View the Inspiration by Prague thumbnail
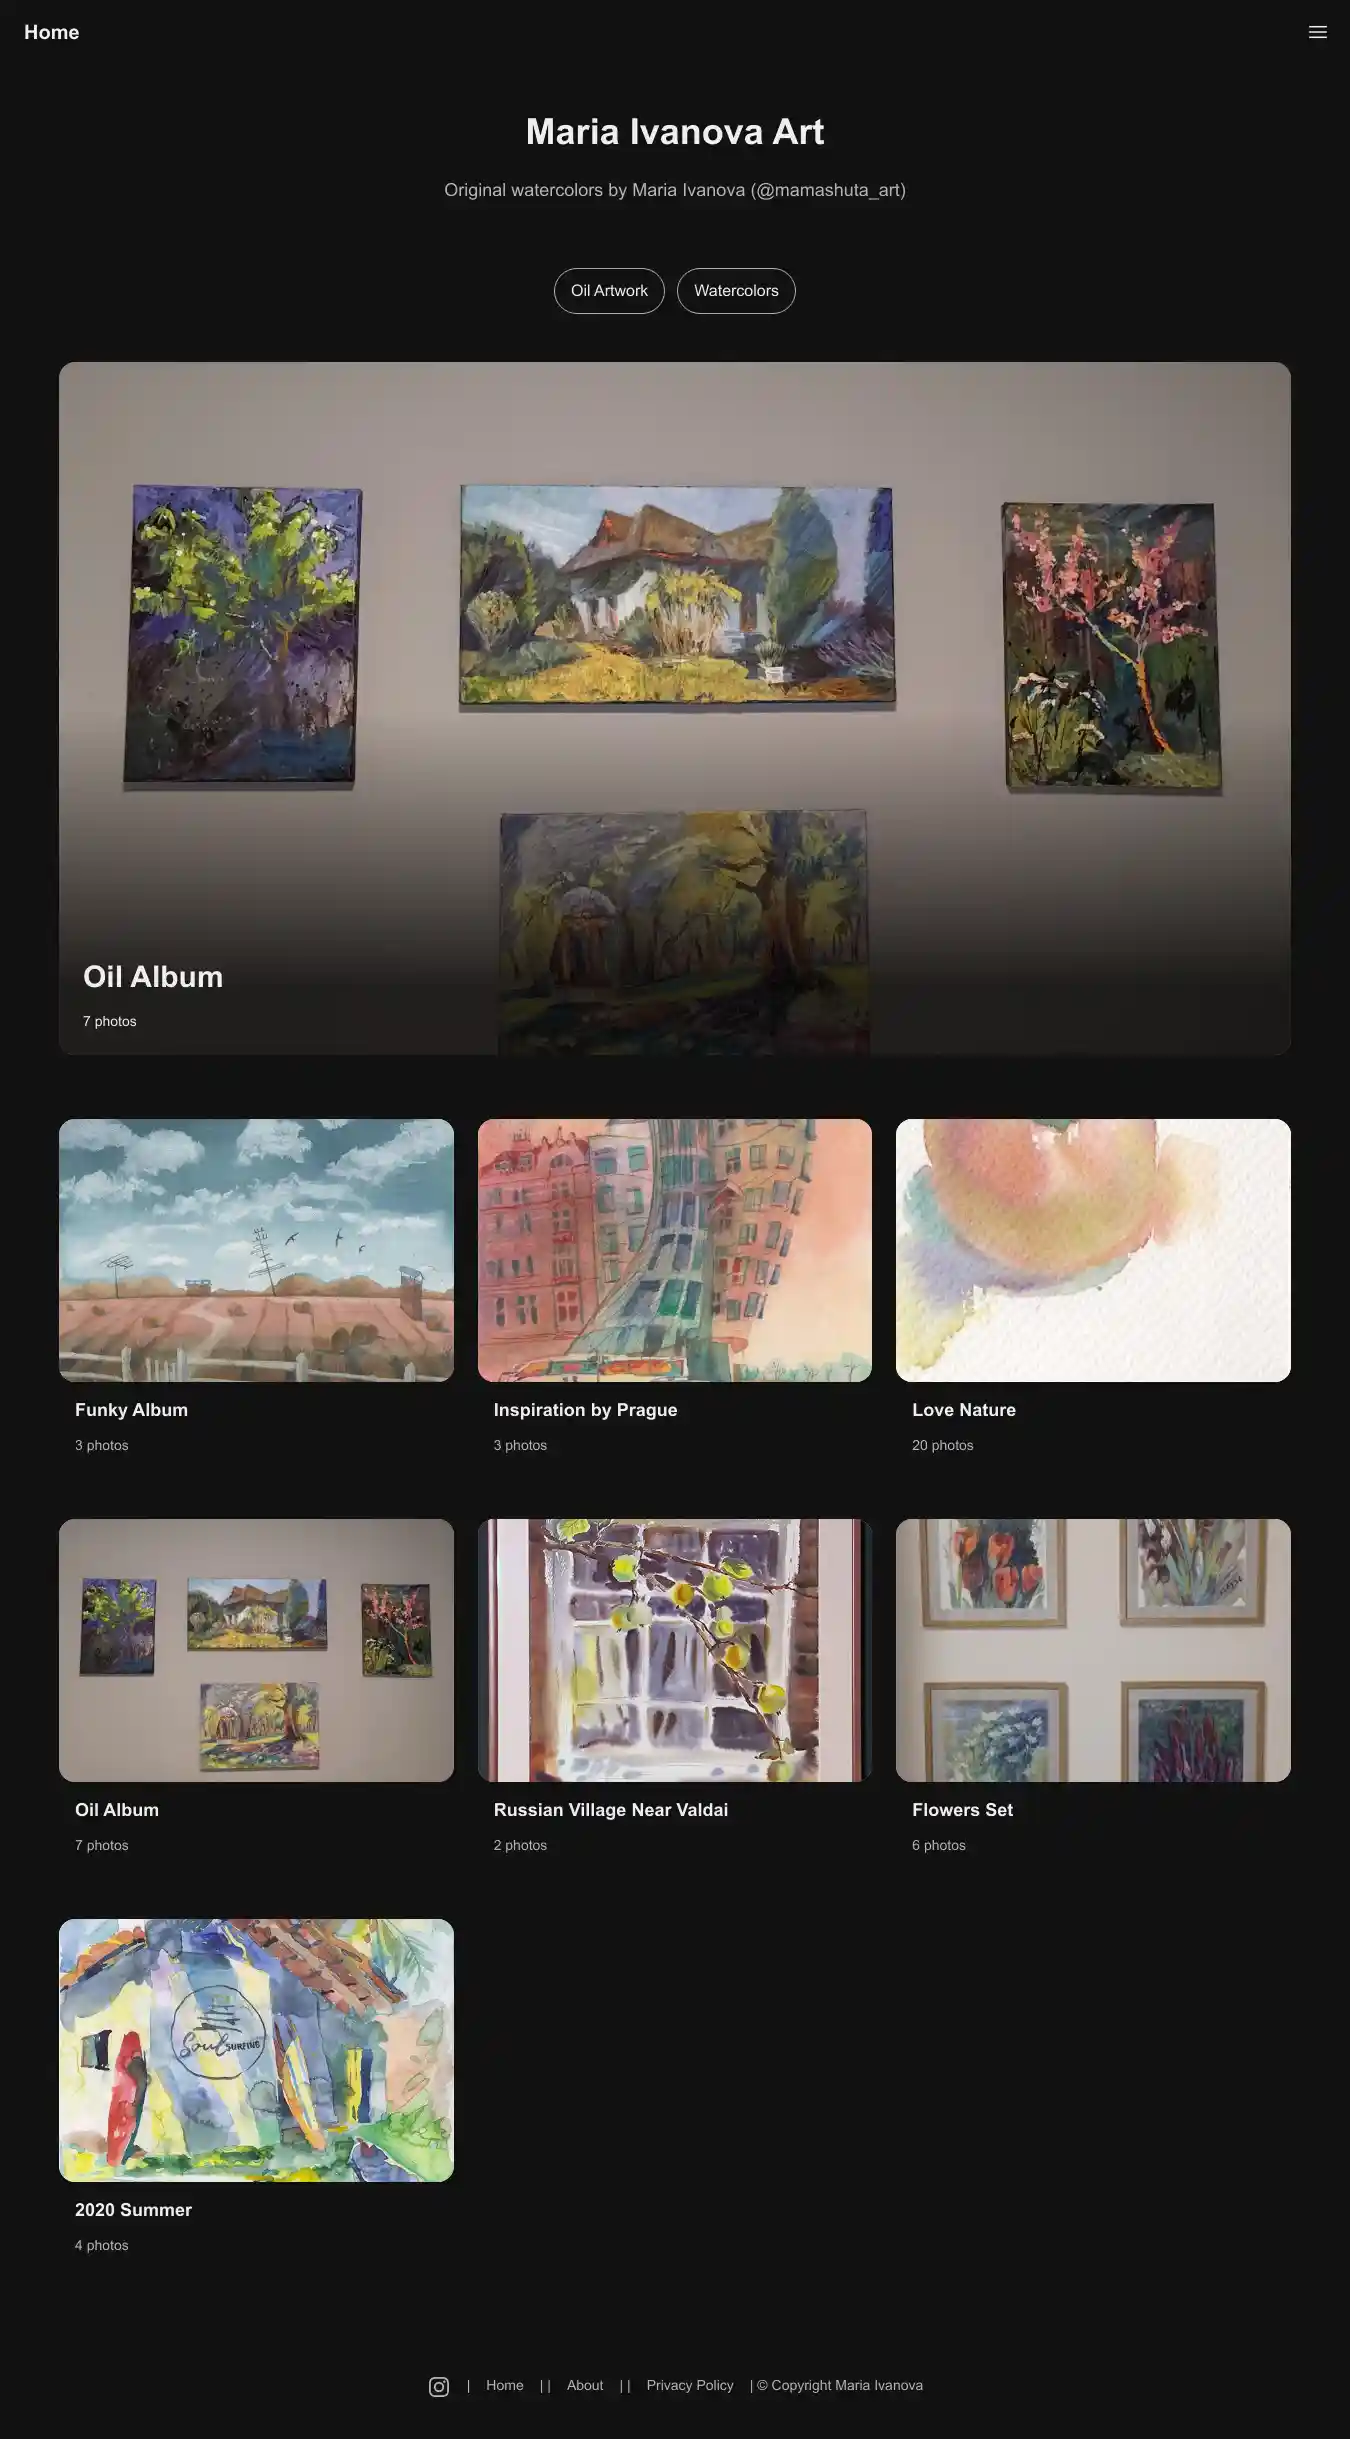1350x2439 pixels. 675,1250
